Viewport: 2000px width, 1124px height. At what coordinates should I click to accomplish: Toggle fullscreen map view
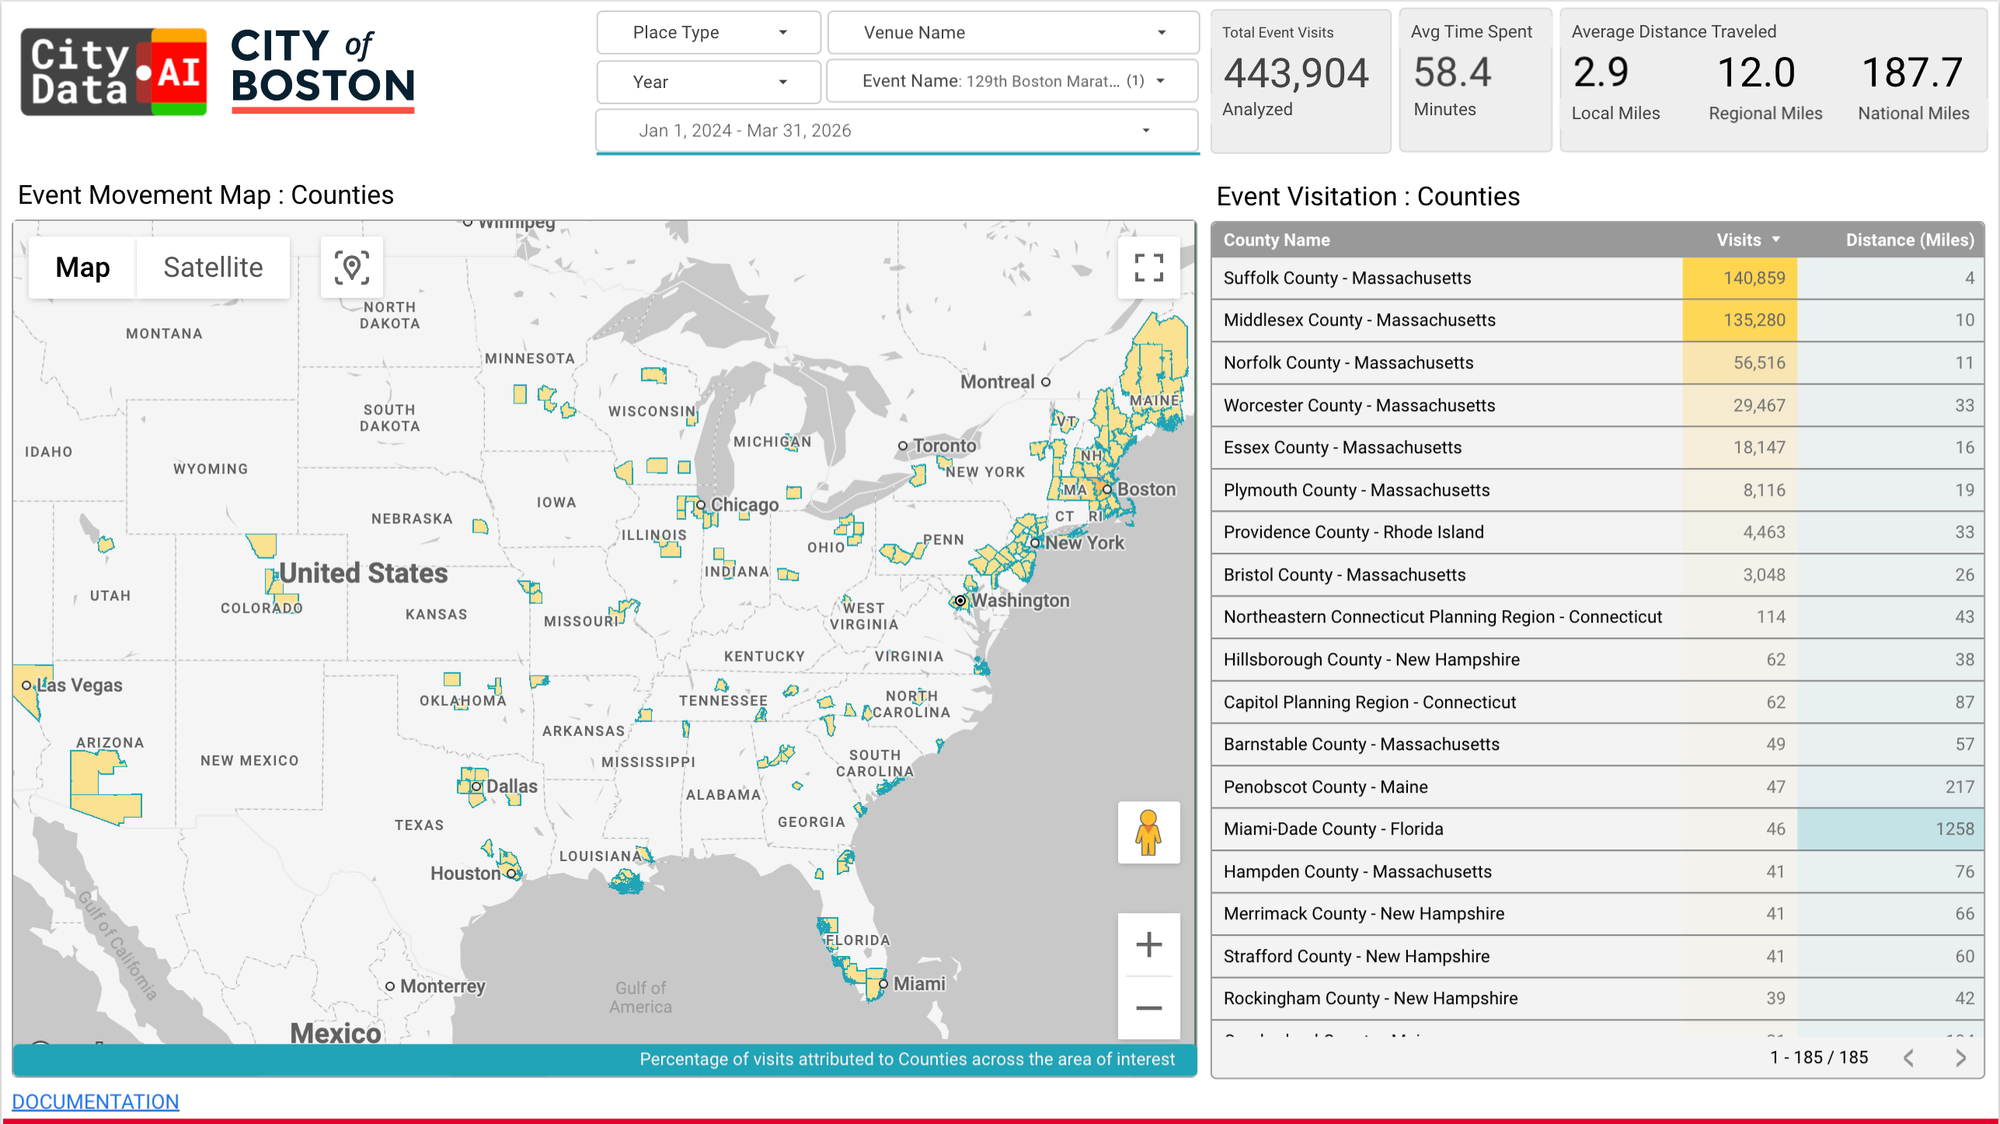click(1148, 267)
